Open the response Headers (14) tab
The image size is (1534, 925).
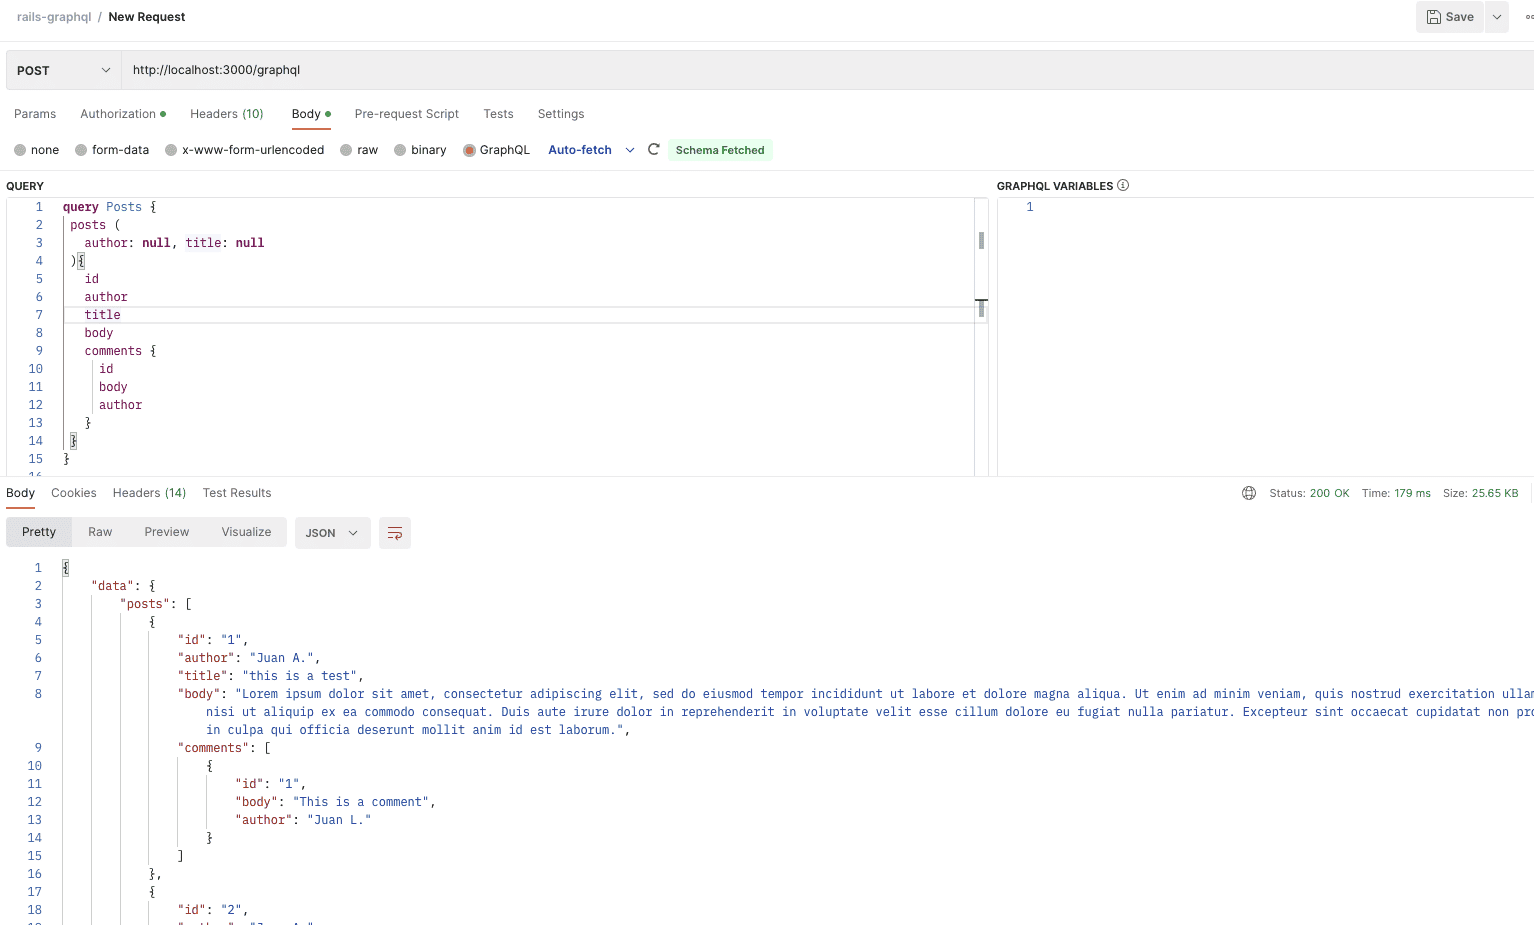[150, 493]
